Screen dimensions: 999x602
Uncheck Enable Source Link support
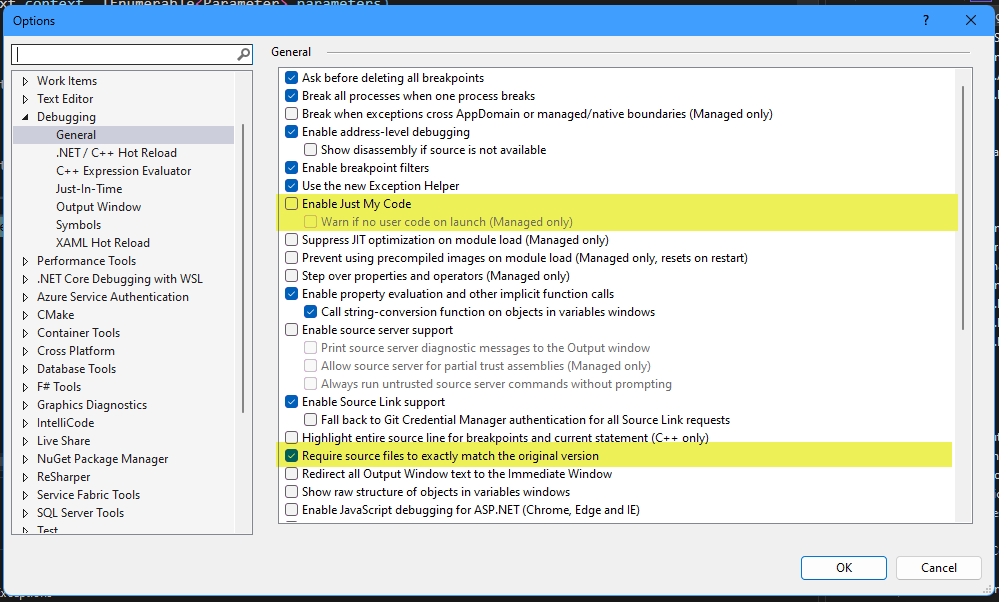tap(292, 402)
